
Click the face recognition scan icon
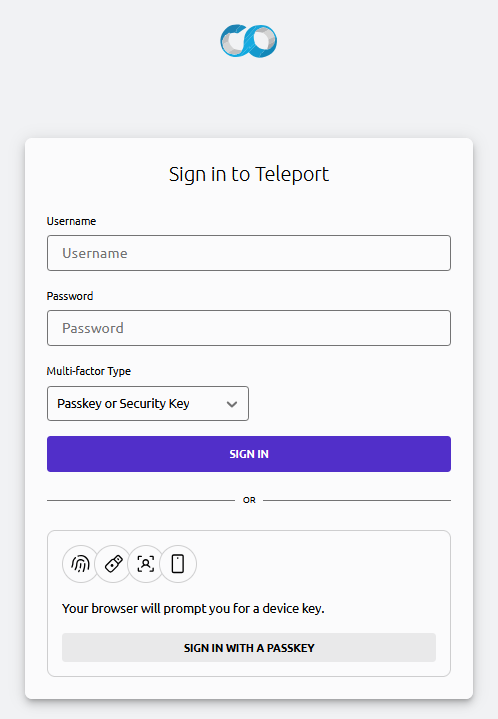[146, 564]
